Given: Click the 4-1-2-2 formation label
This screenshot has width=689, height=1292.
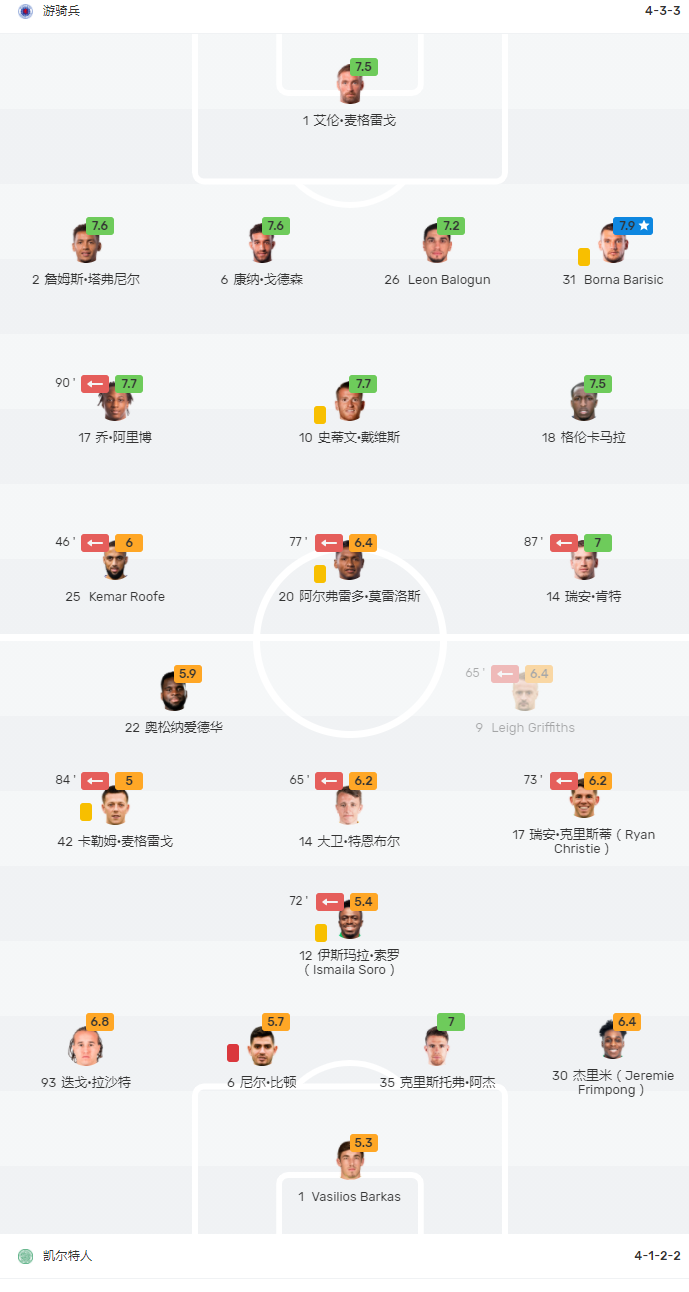Looking at the screenshot, I should (657, 1256).
